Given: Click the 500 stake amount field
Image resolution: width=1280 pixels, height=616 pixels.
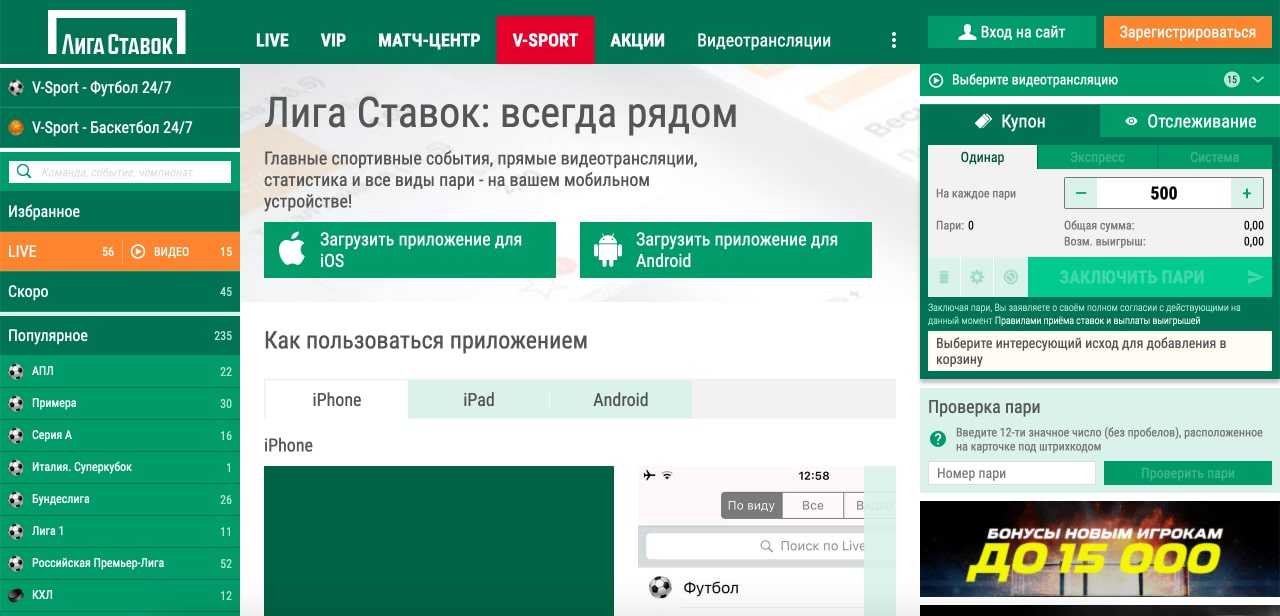Looking at the screenshot, I should pyautogui.click(x=1164, y=193).
